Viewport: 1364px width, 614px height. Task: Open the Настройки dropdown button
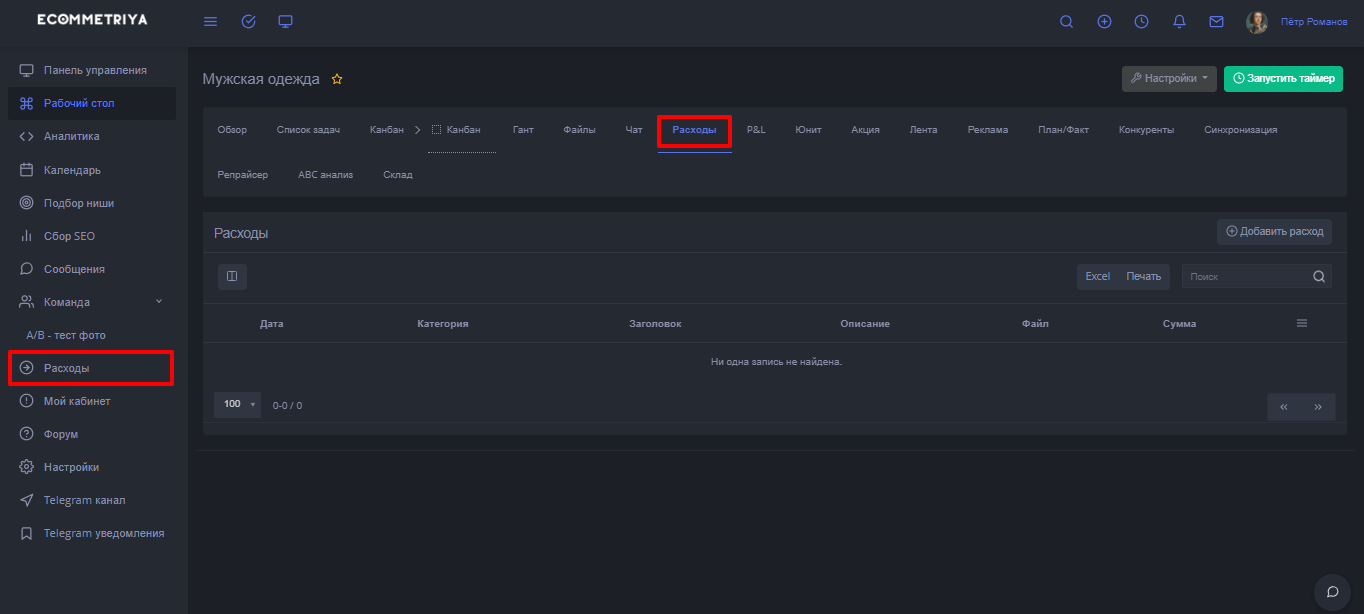pyautogui.click(x=1169, y=78)
